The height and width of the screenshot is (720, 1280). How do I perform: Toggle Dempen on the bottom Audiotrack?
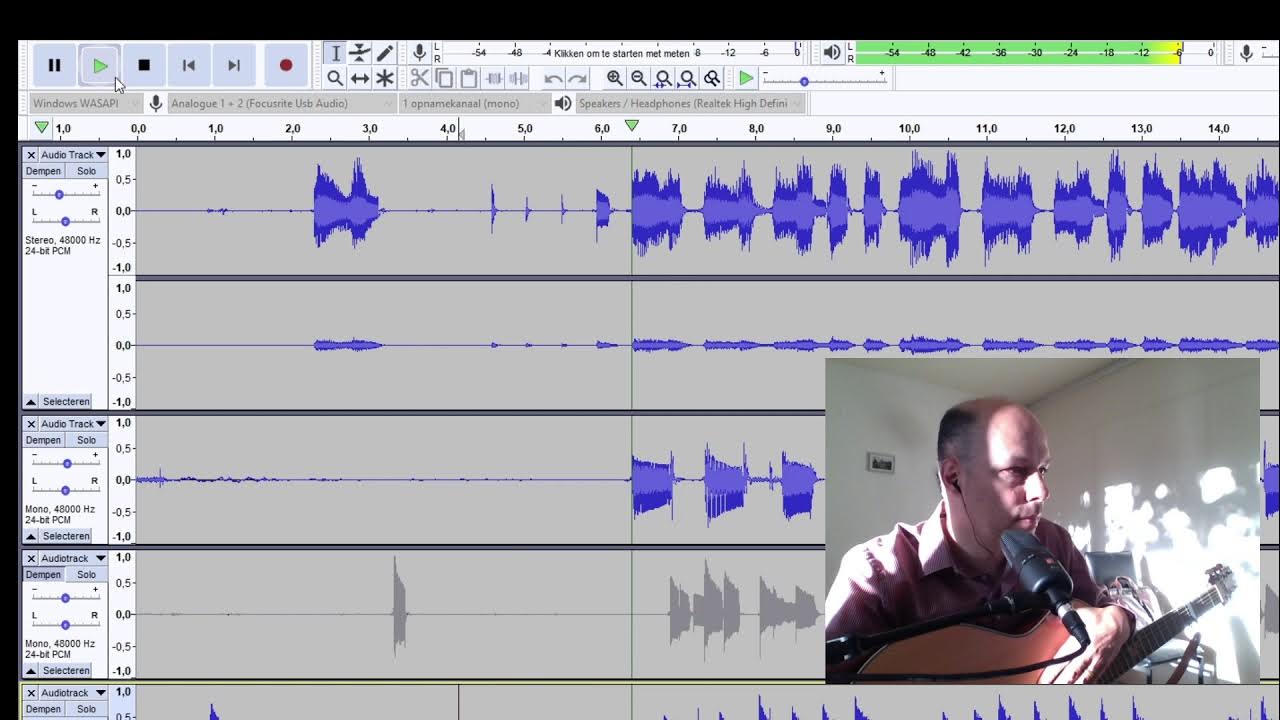click(x=43, y=709)
